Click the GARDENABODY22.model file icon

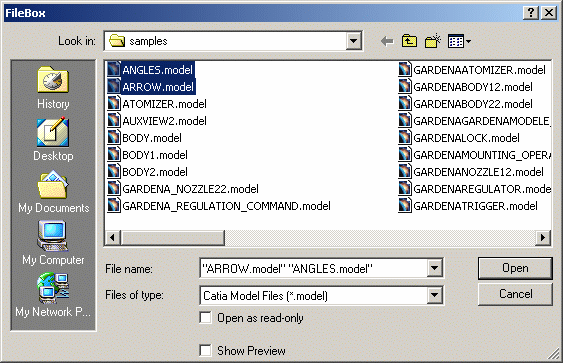405,103
